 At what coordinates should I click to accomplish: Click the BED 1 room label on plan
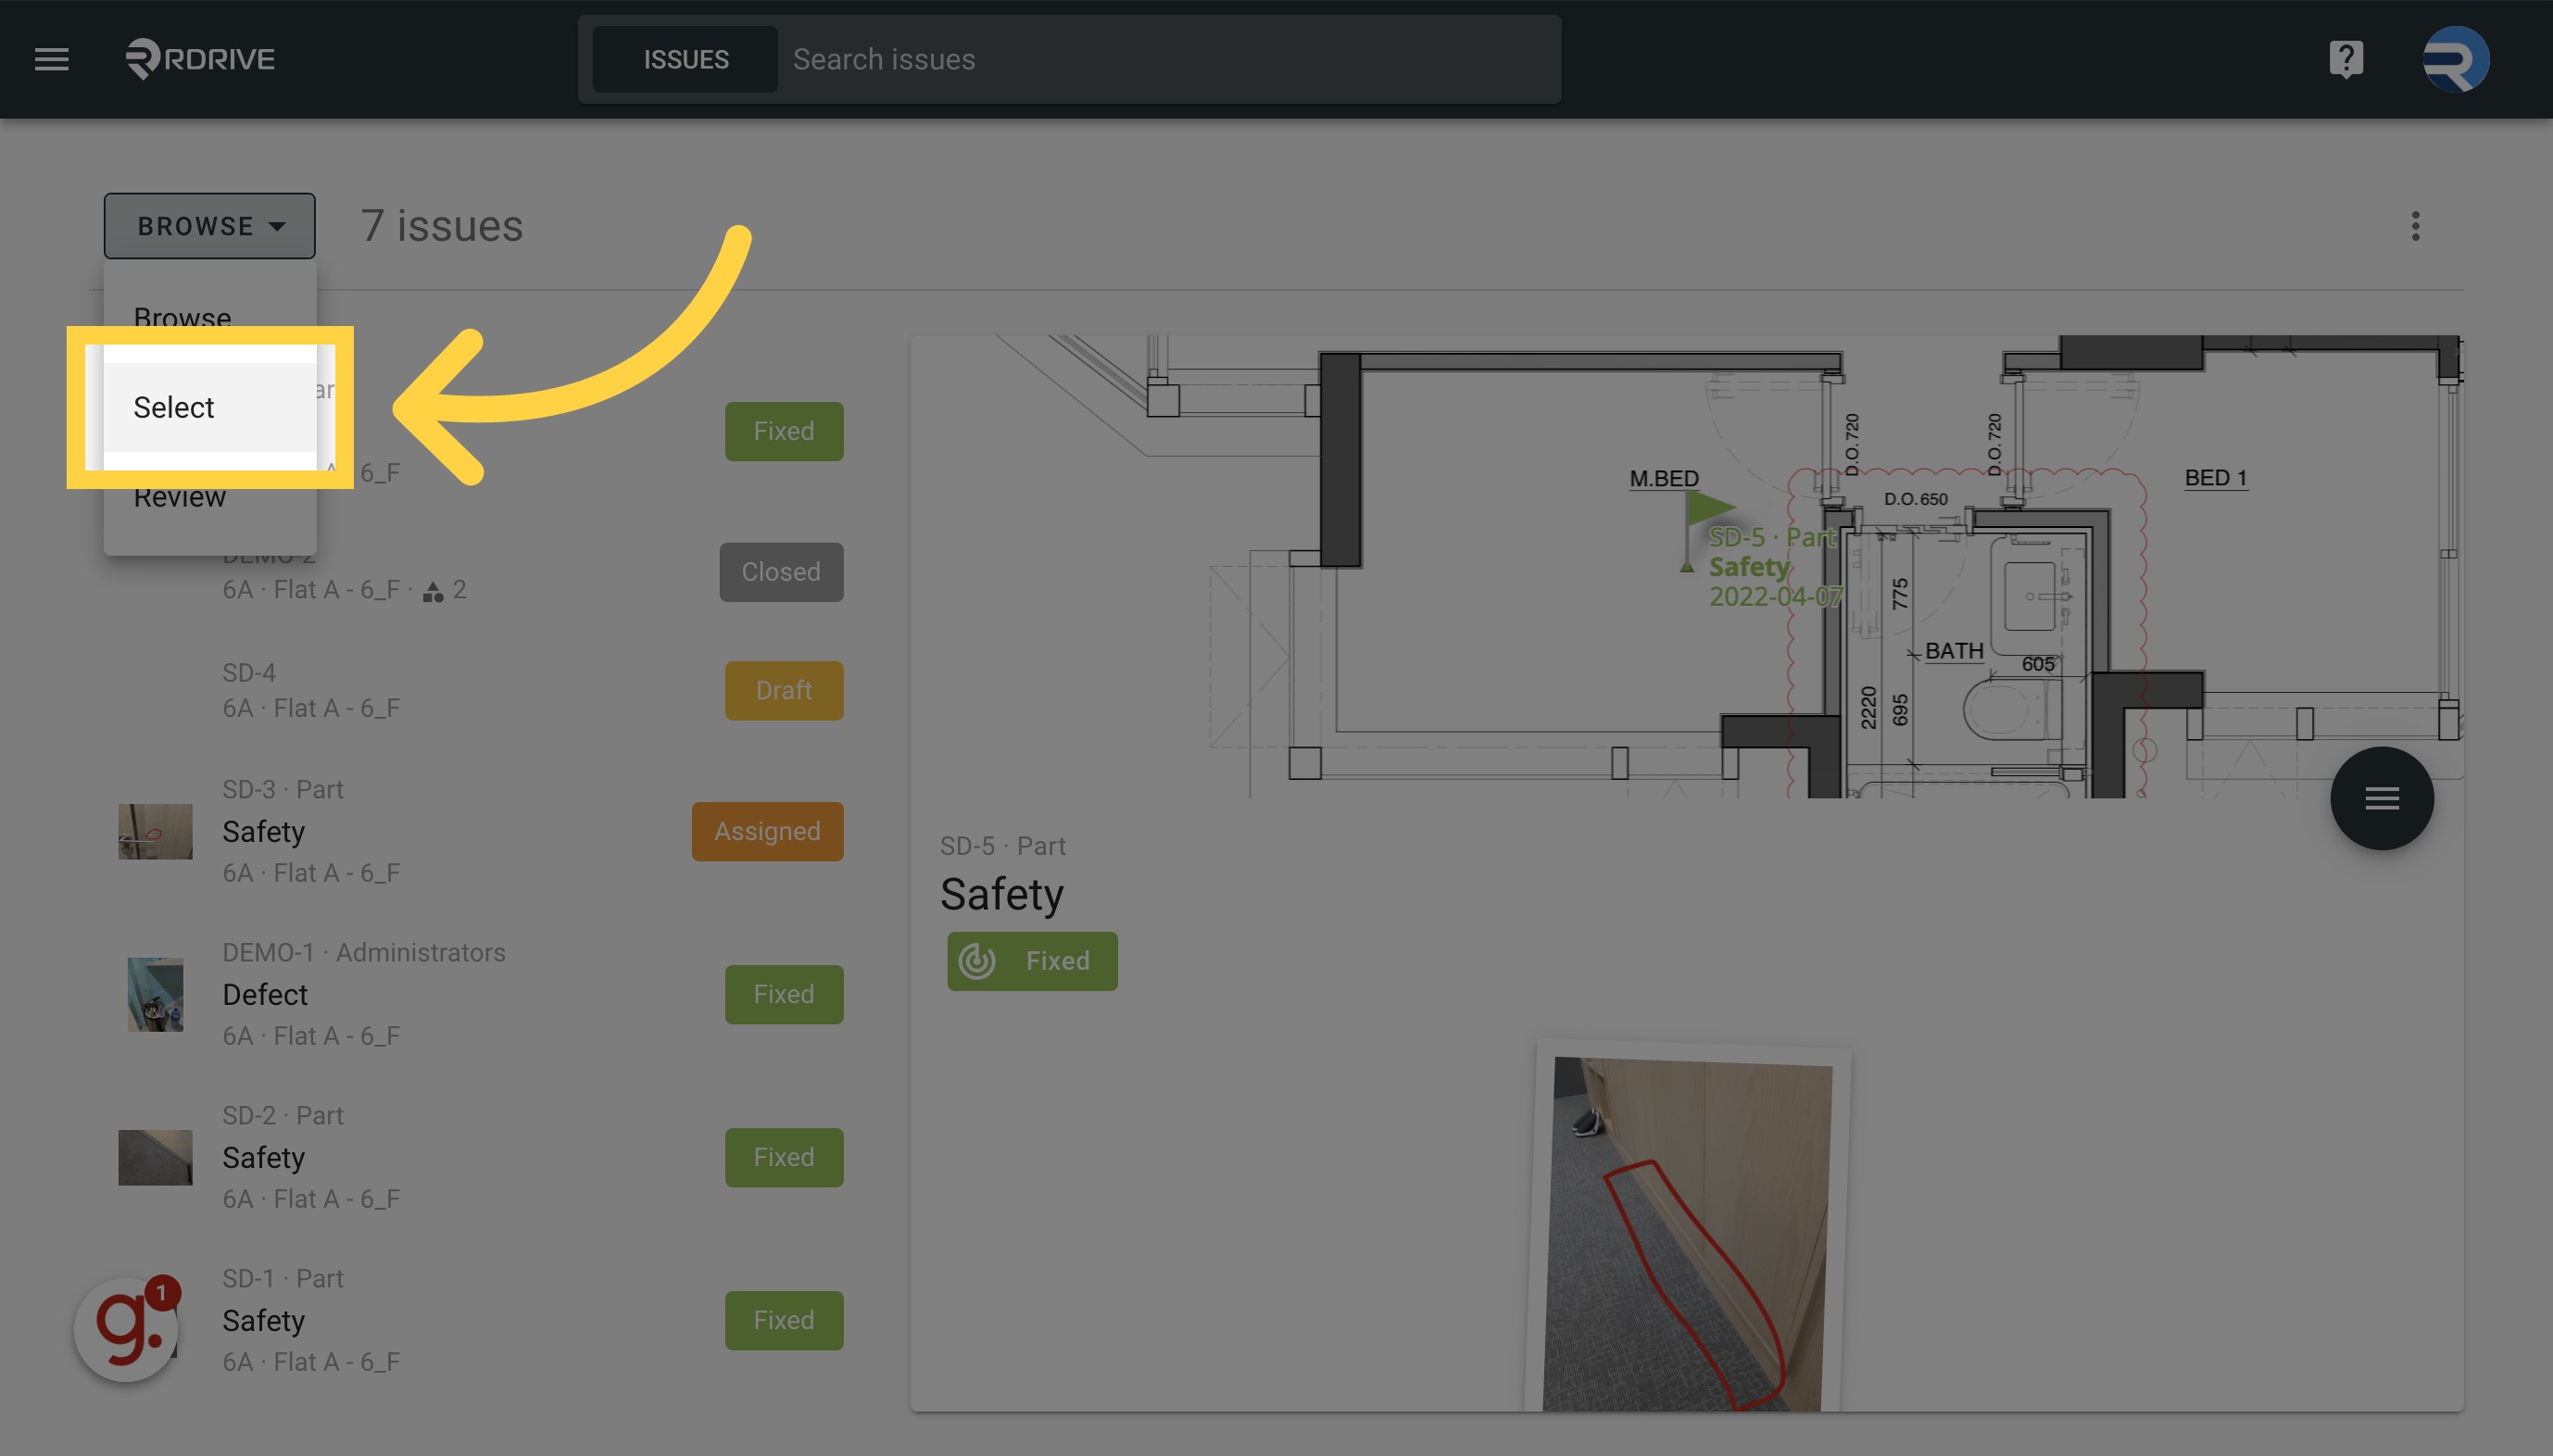pyautogui.click(x=2216, y=477)
